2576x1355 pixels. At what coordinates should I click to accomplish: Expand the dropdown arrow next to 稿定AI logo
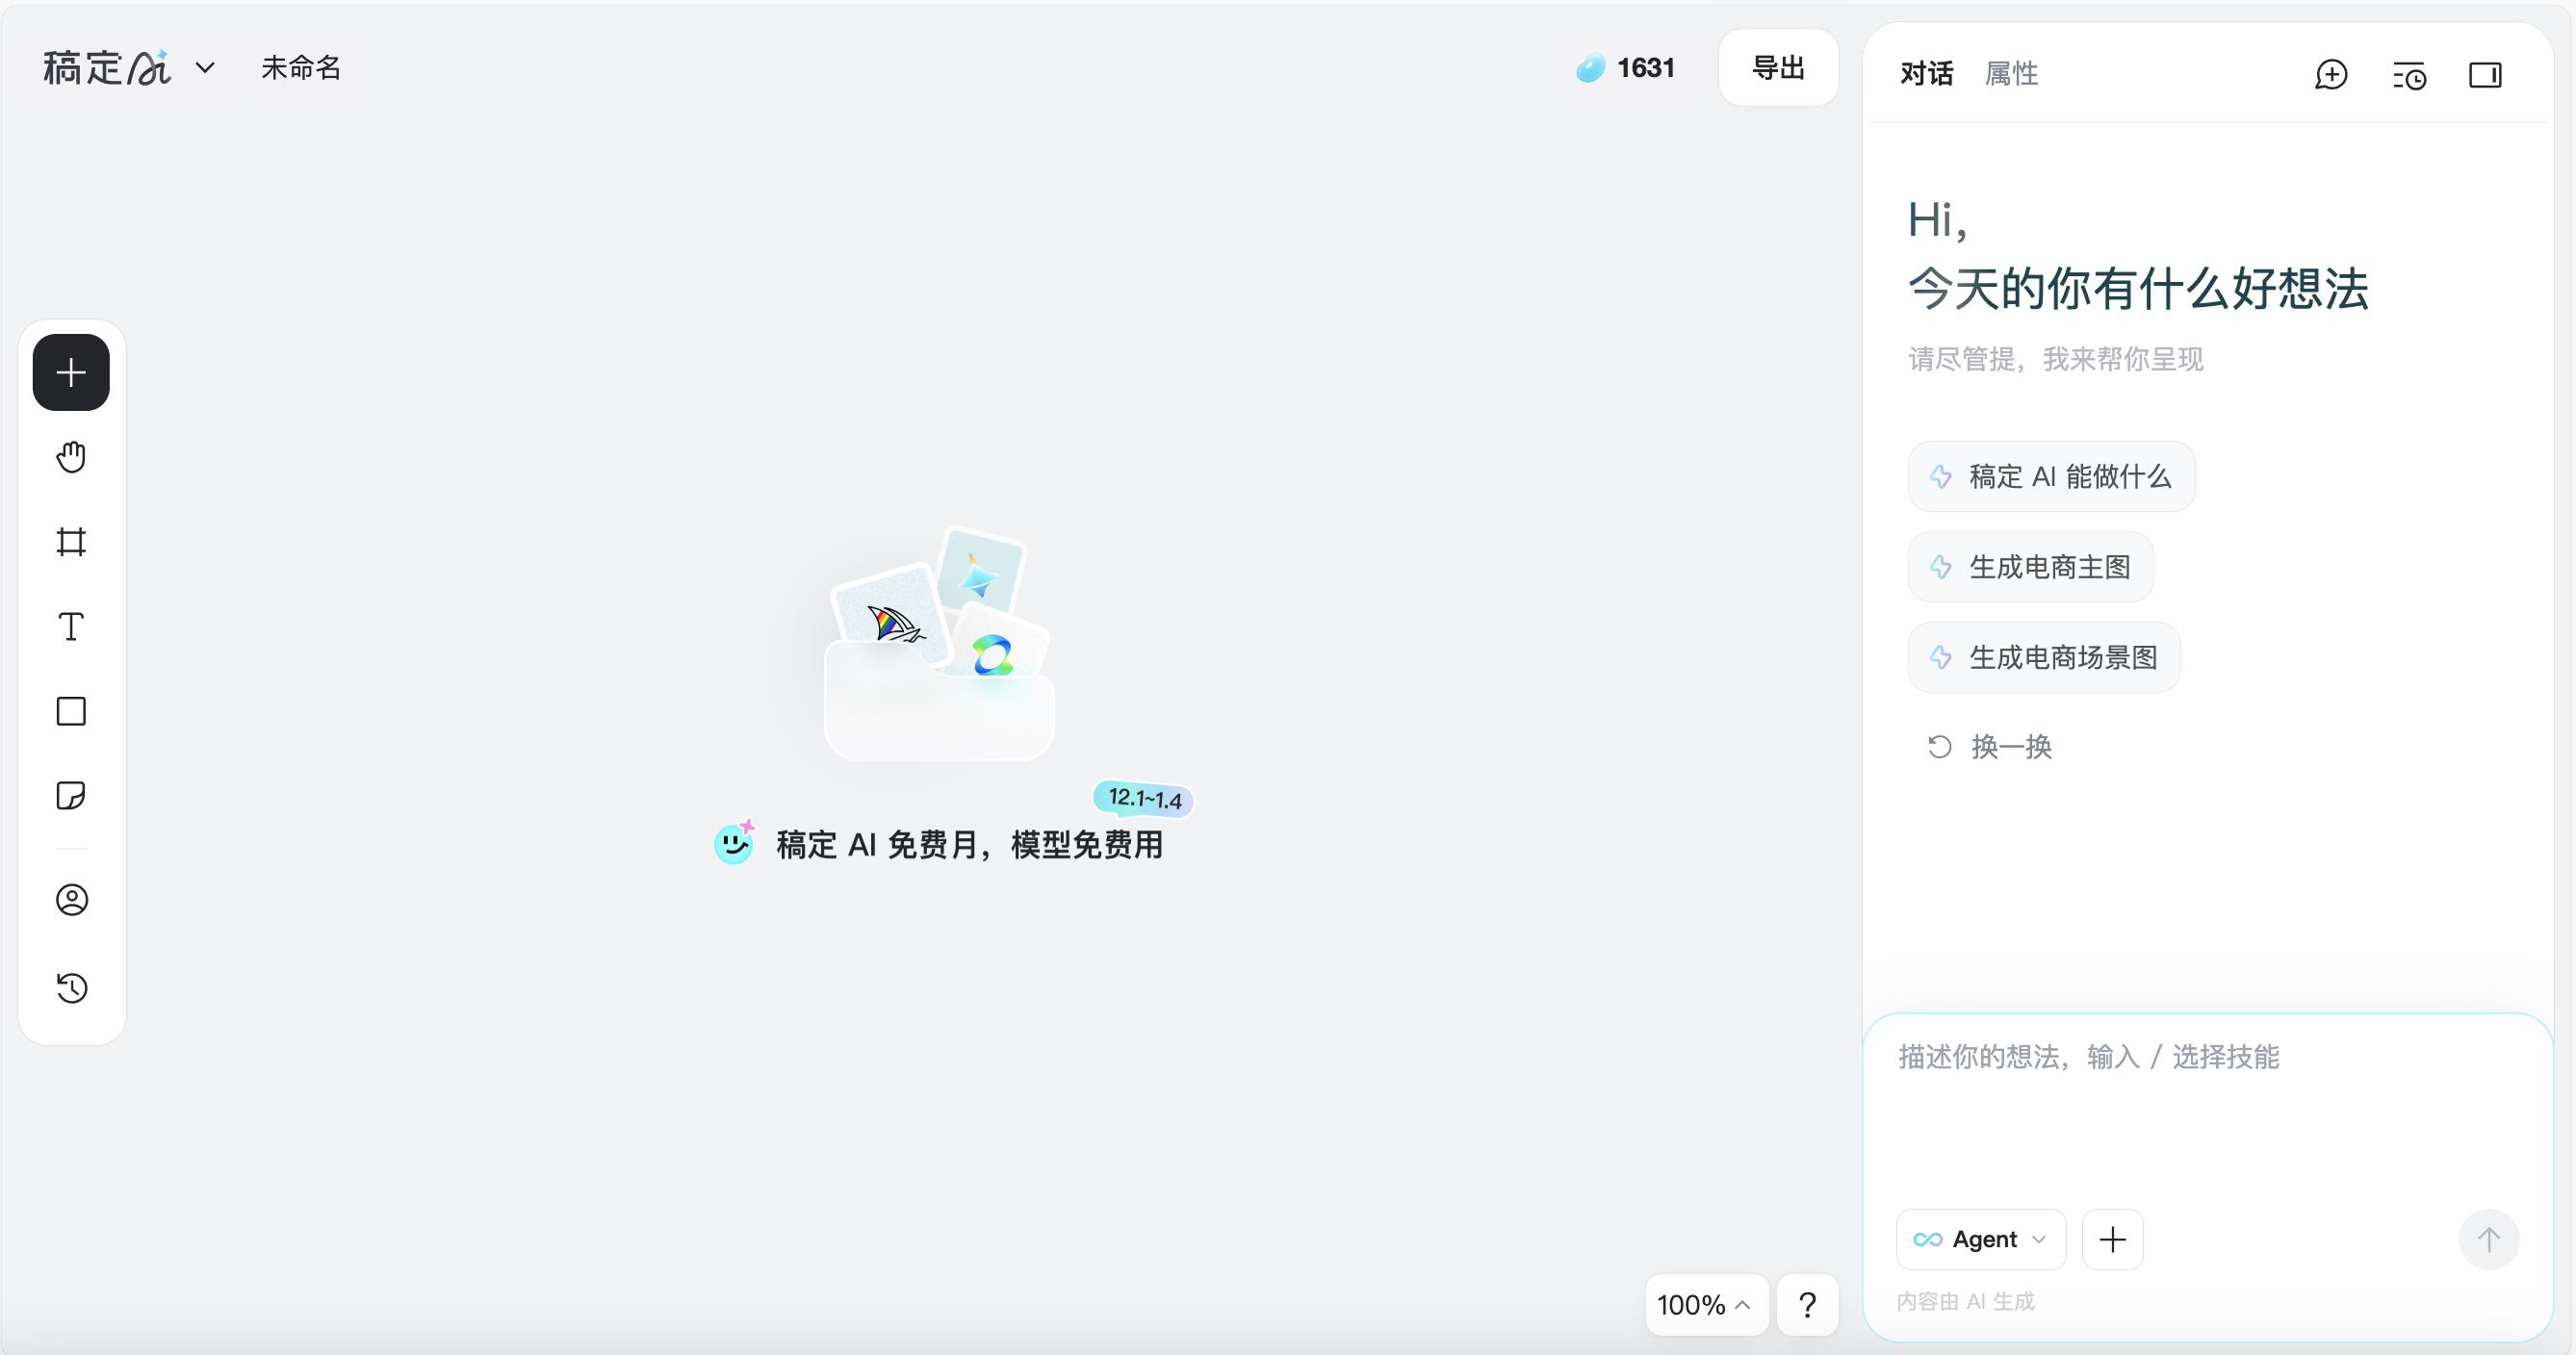pos(205,68)
